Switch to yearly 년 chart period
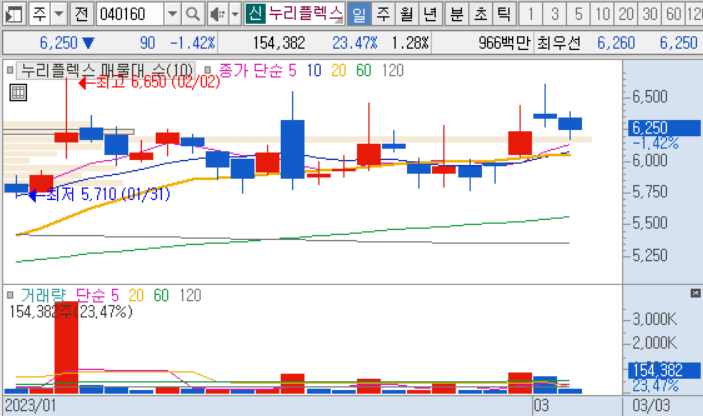 (x=430, y=14)
